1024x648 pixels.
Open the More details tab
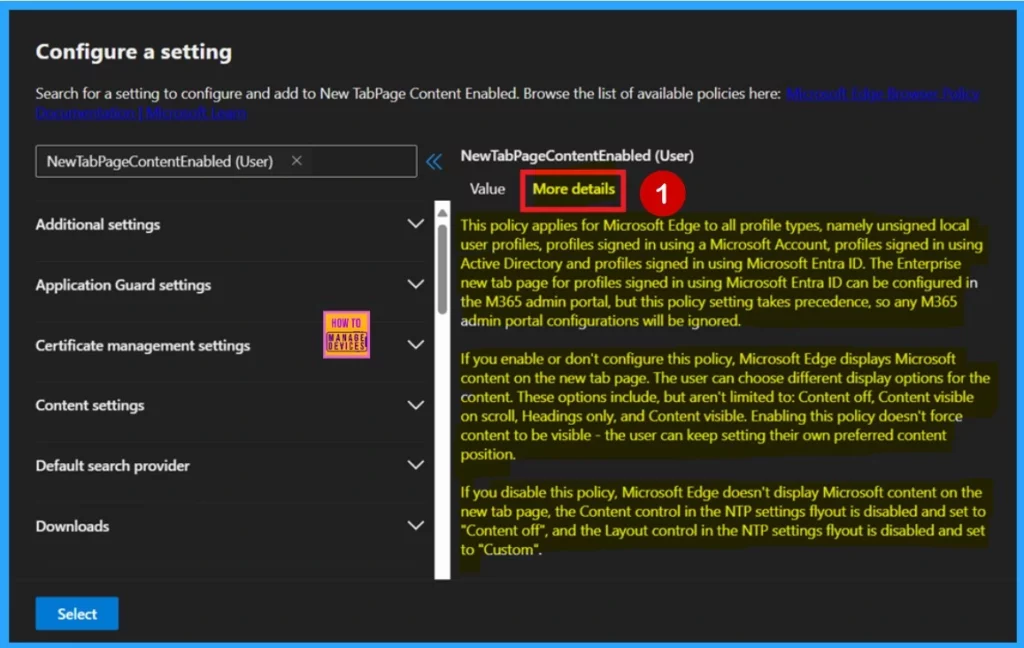click(x=573, y=189)
